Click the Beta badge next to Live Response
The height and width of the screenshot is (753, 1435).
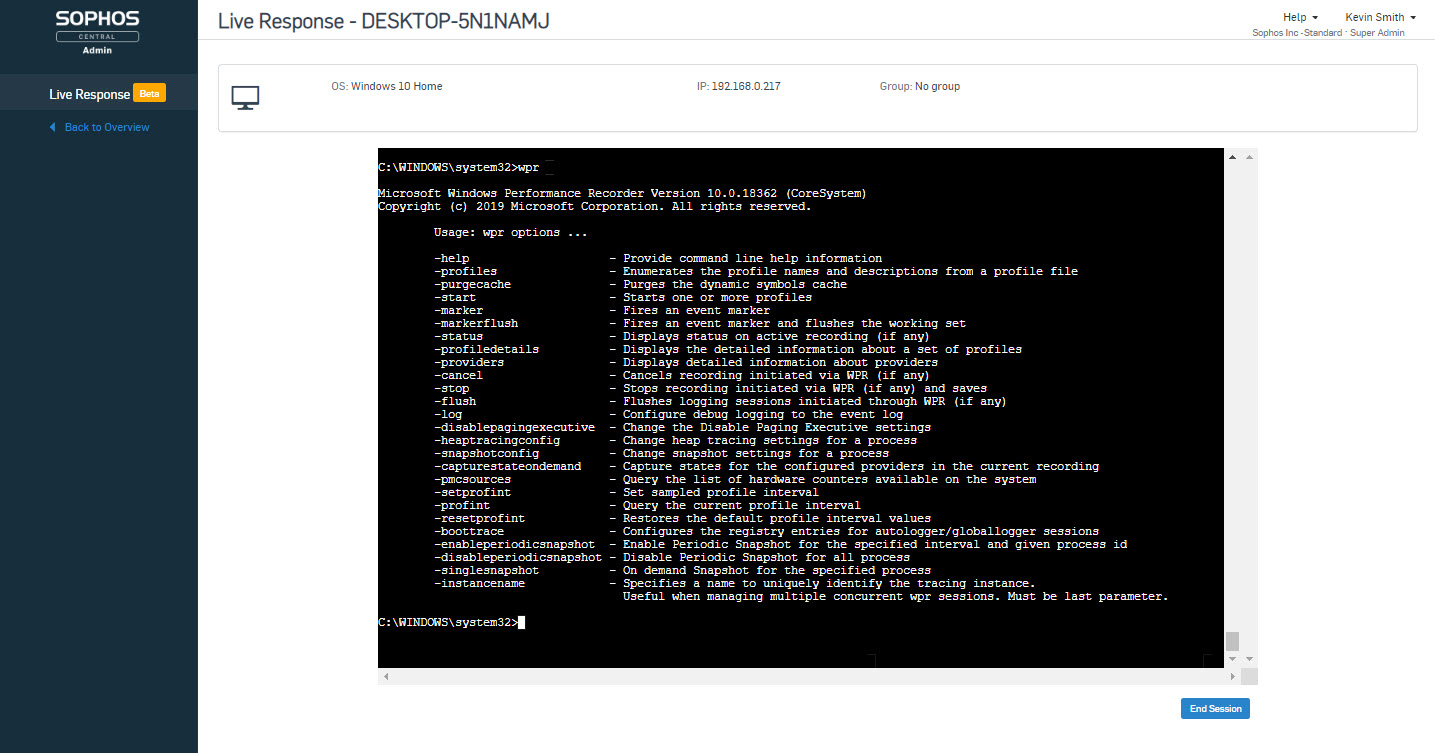149,93
